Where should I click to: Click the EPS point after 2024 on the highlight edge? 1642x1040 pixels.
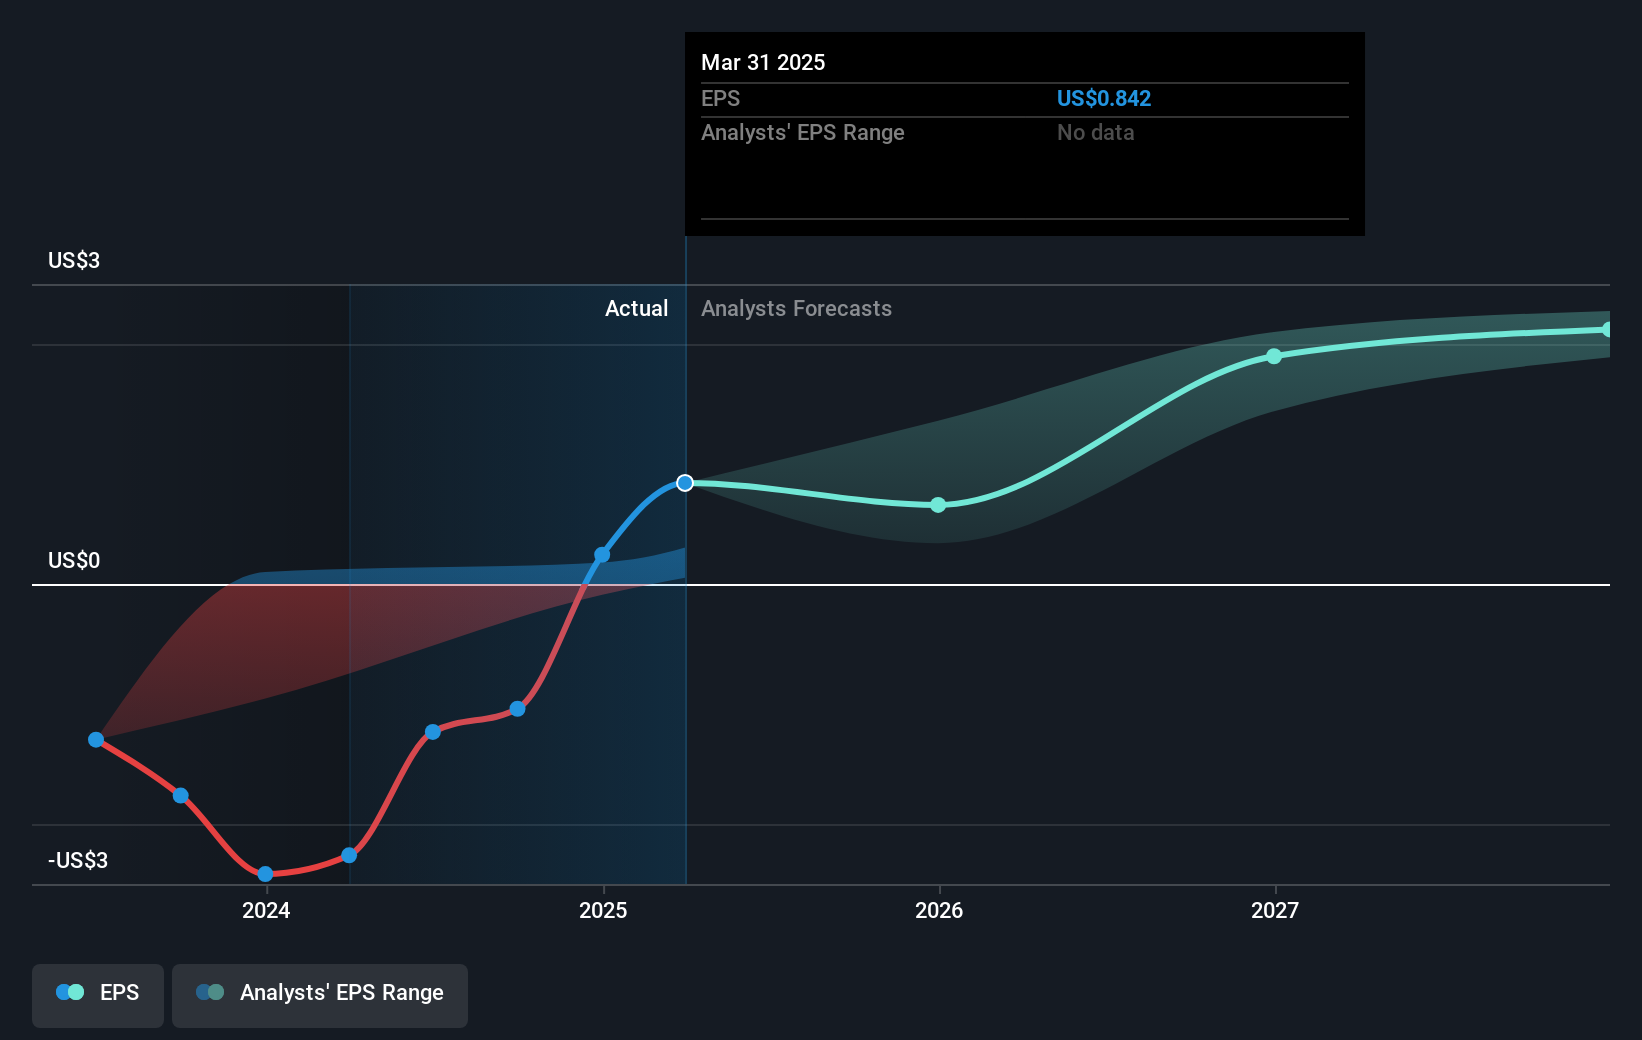[349, 855]
